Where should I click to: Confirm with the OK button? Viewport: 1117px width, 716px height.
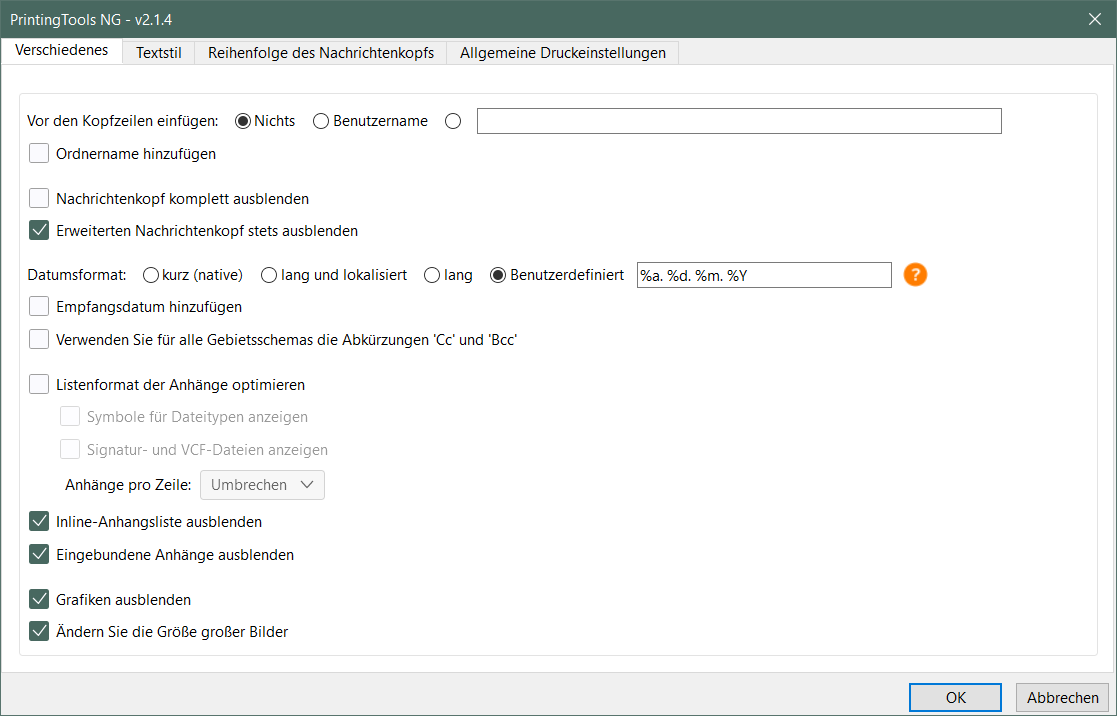[955, 697]
